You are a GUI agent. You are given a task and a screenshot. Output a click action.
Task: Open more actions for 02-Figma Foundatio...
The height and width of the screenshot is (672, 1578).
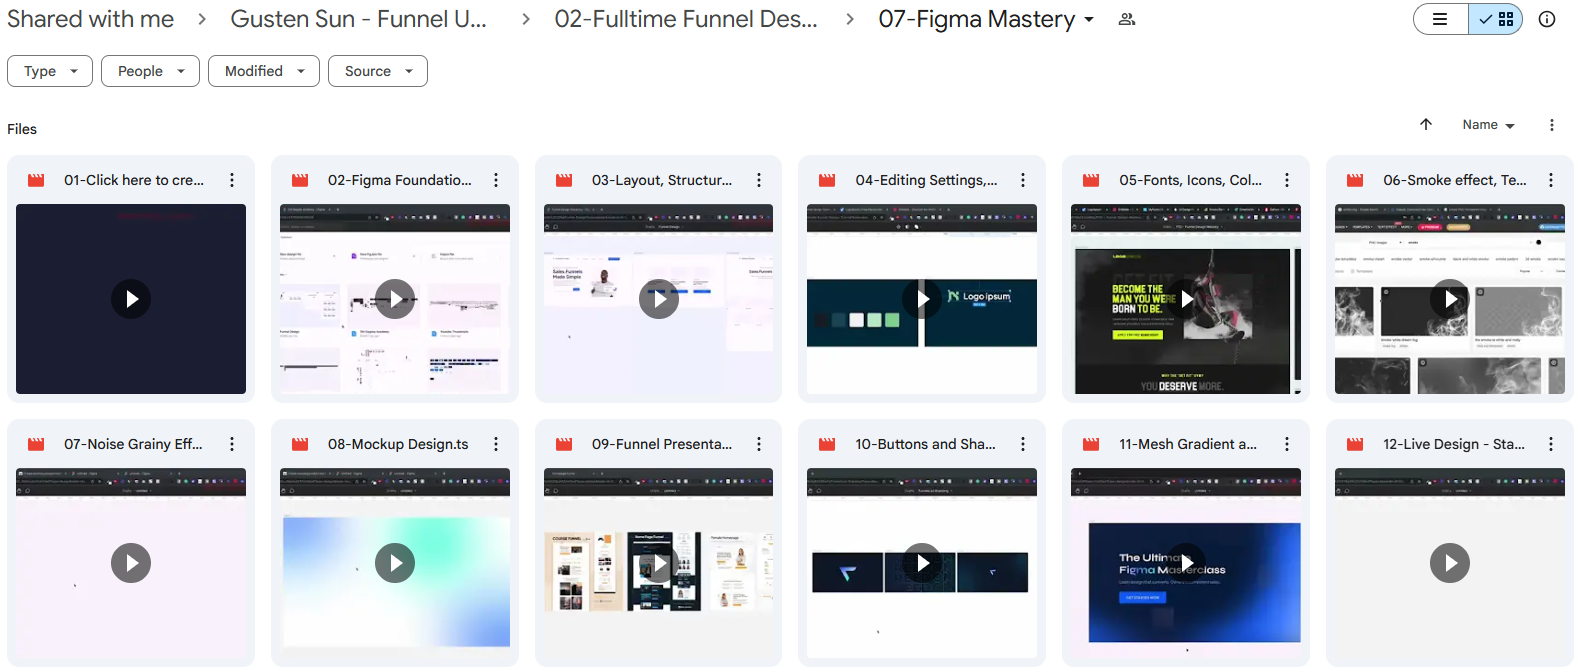coord(496,180)
